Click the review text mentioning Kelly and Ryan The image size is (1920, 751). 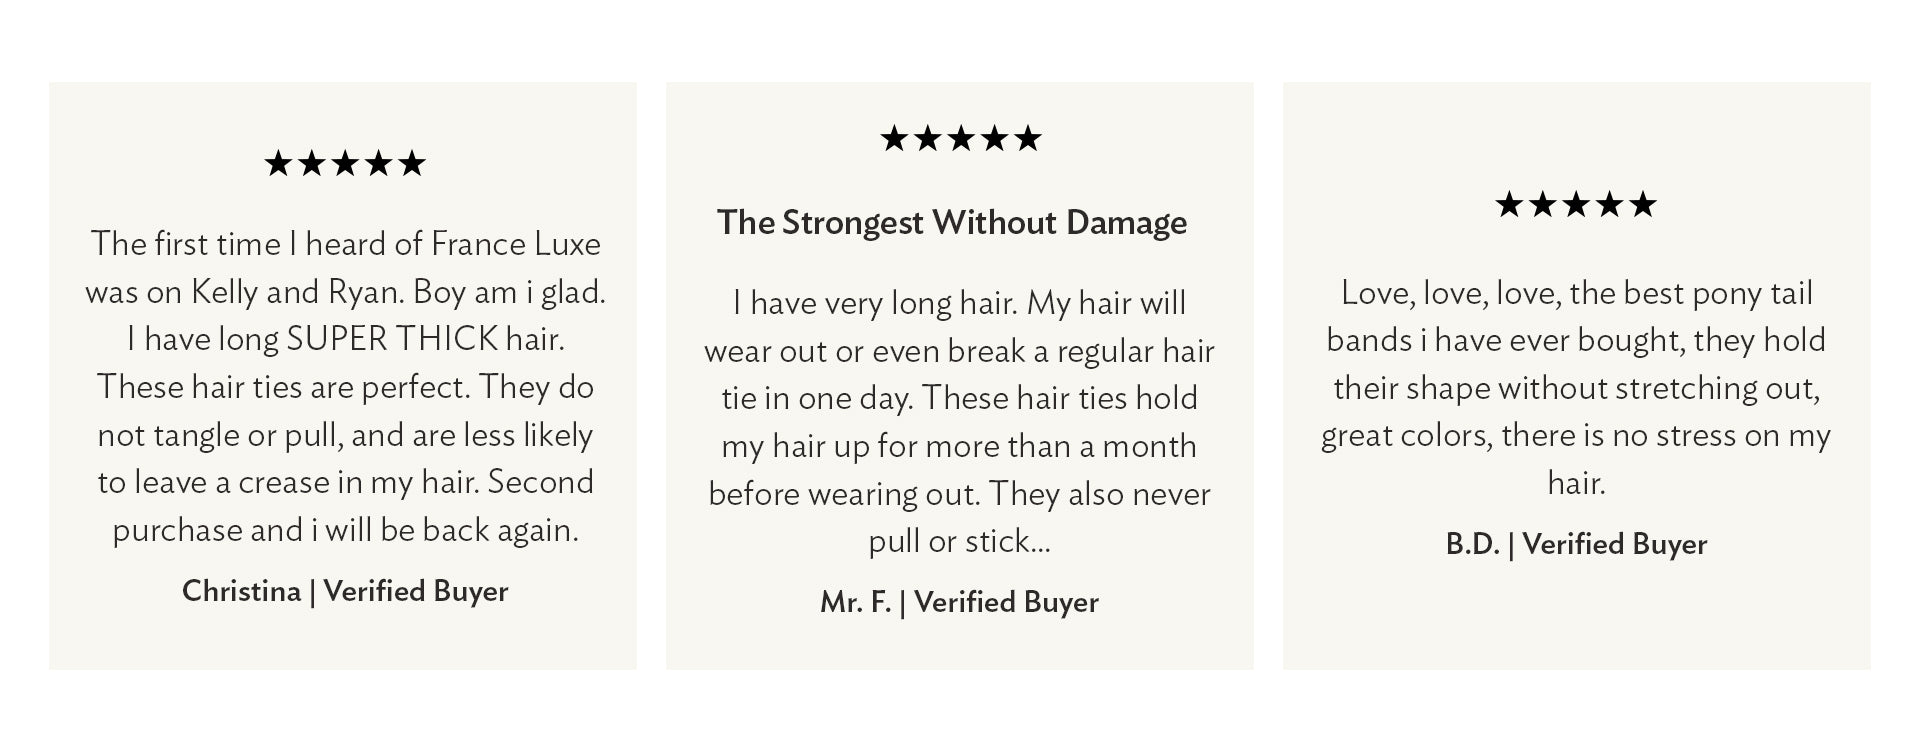click(x=345, y=292)
